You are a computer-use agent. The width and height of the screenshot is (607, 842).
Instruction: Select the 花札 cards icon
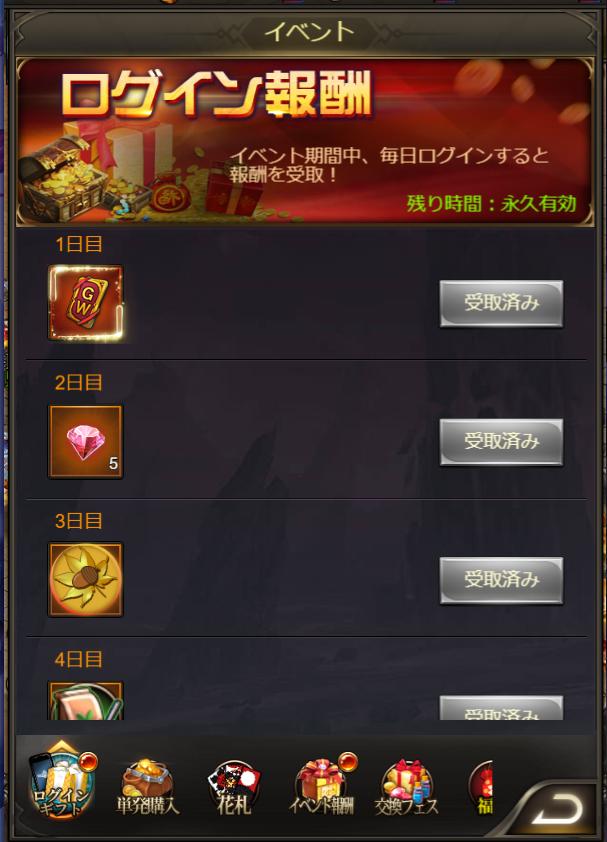(234, 787)
